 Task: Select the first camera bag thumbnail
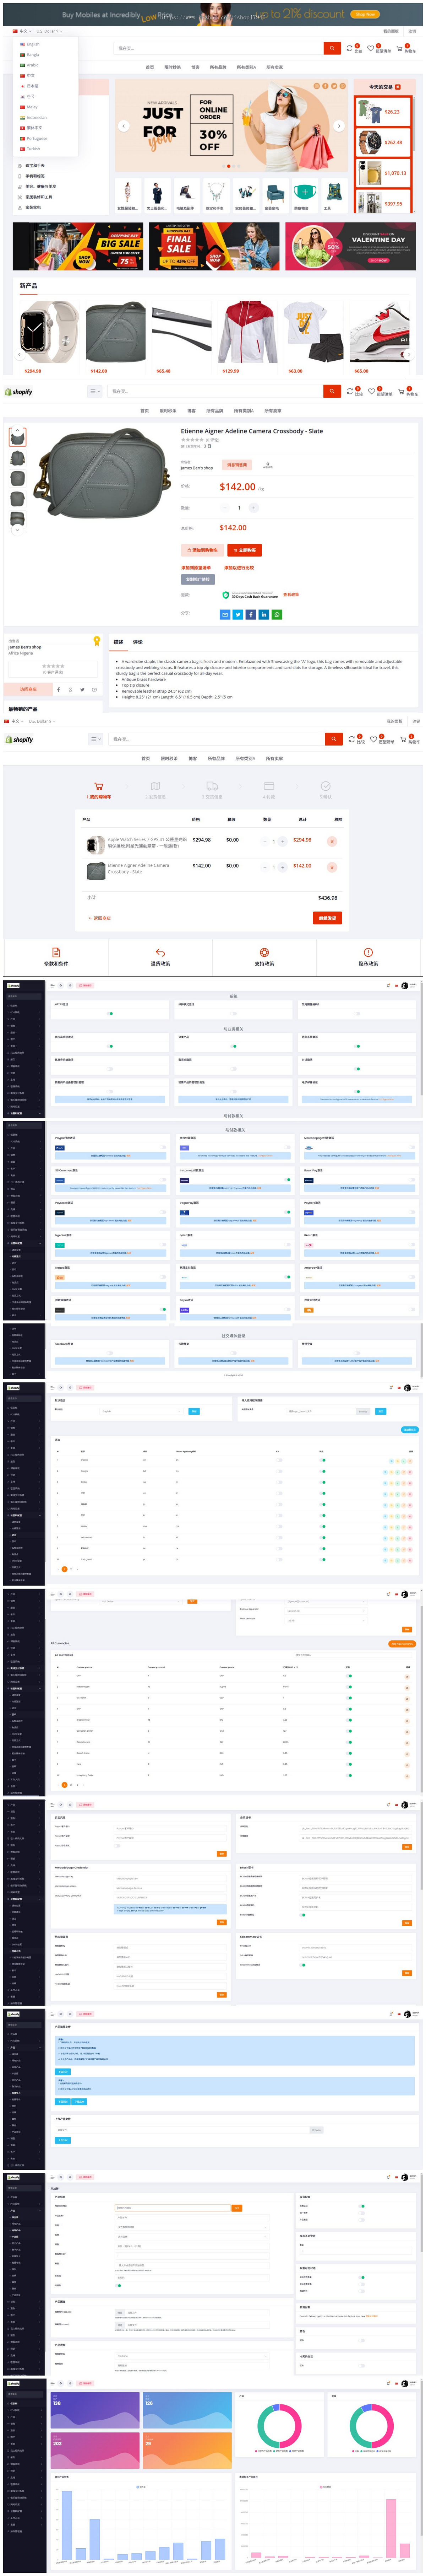(17, 437)
